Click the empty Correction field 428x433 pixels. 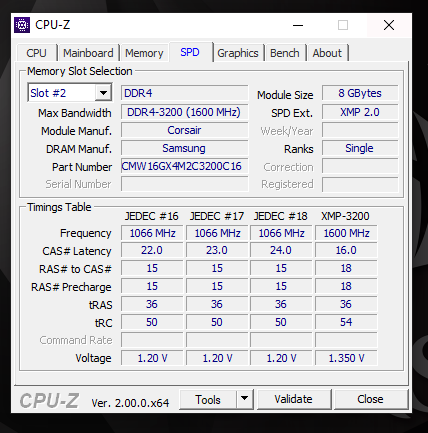tap(360, 166)
